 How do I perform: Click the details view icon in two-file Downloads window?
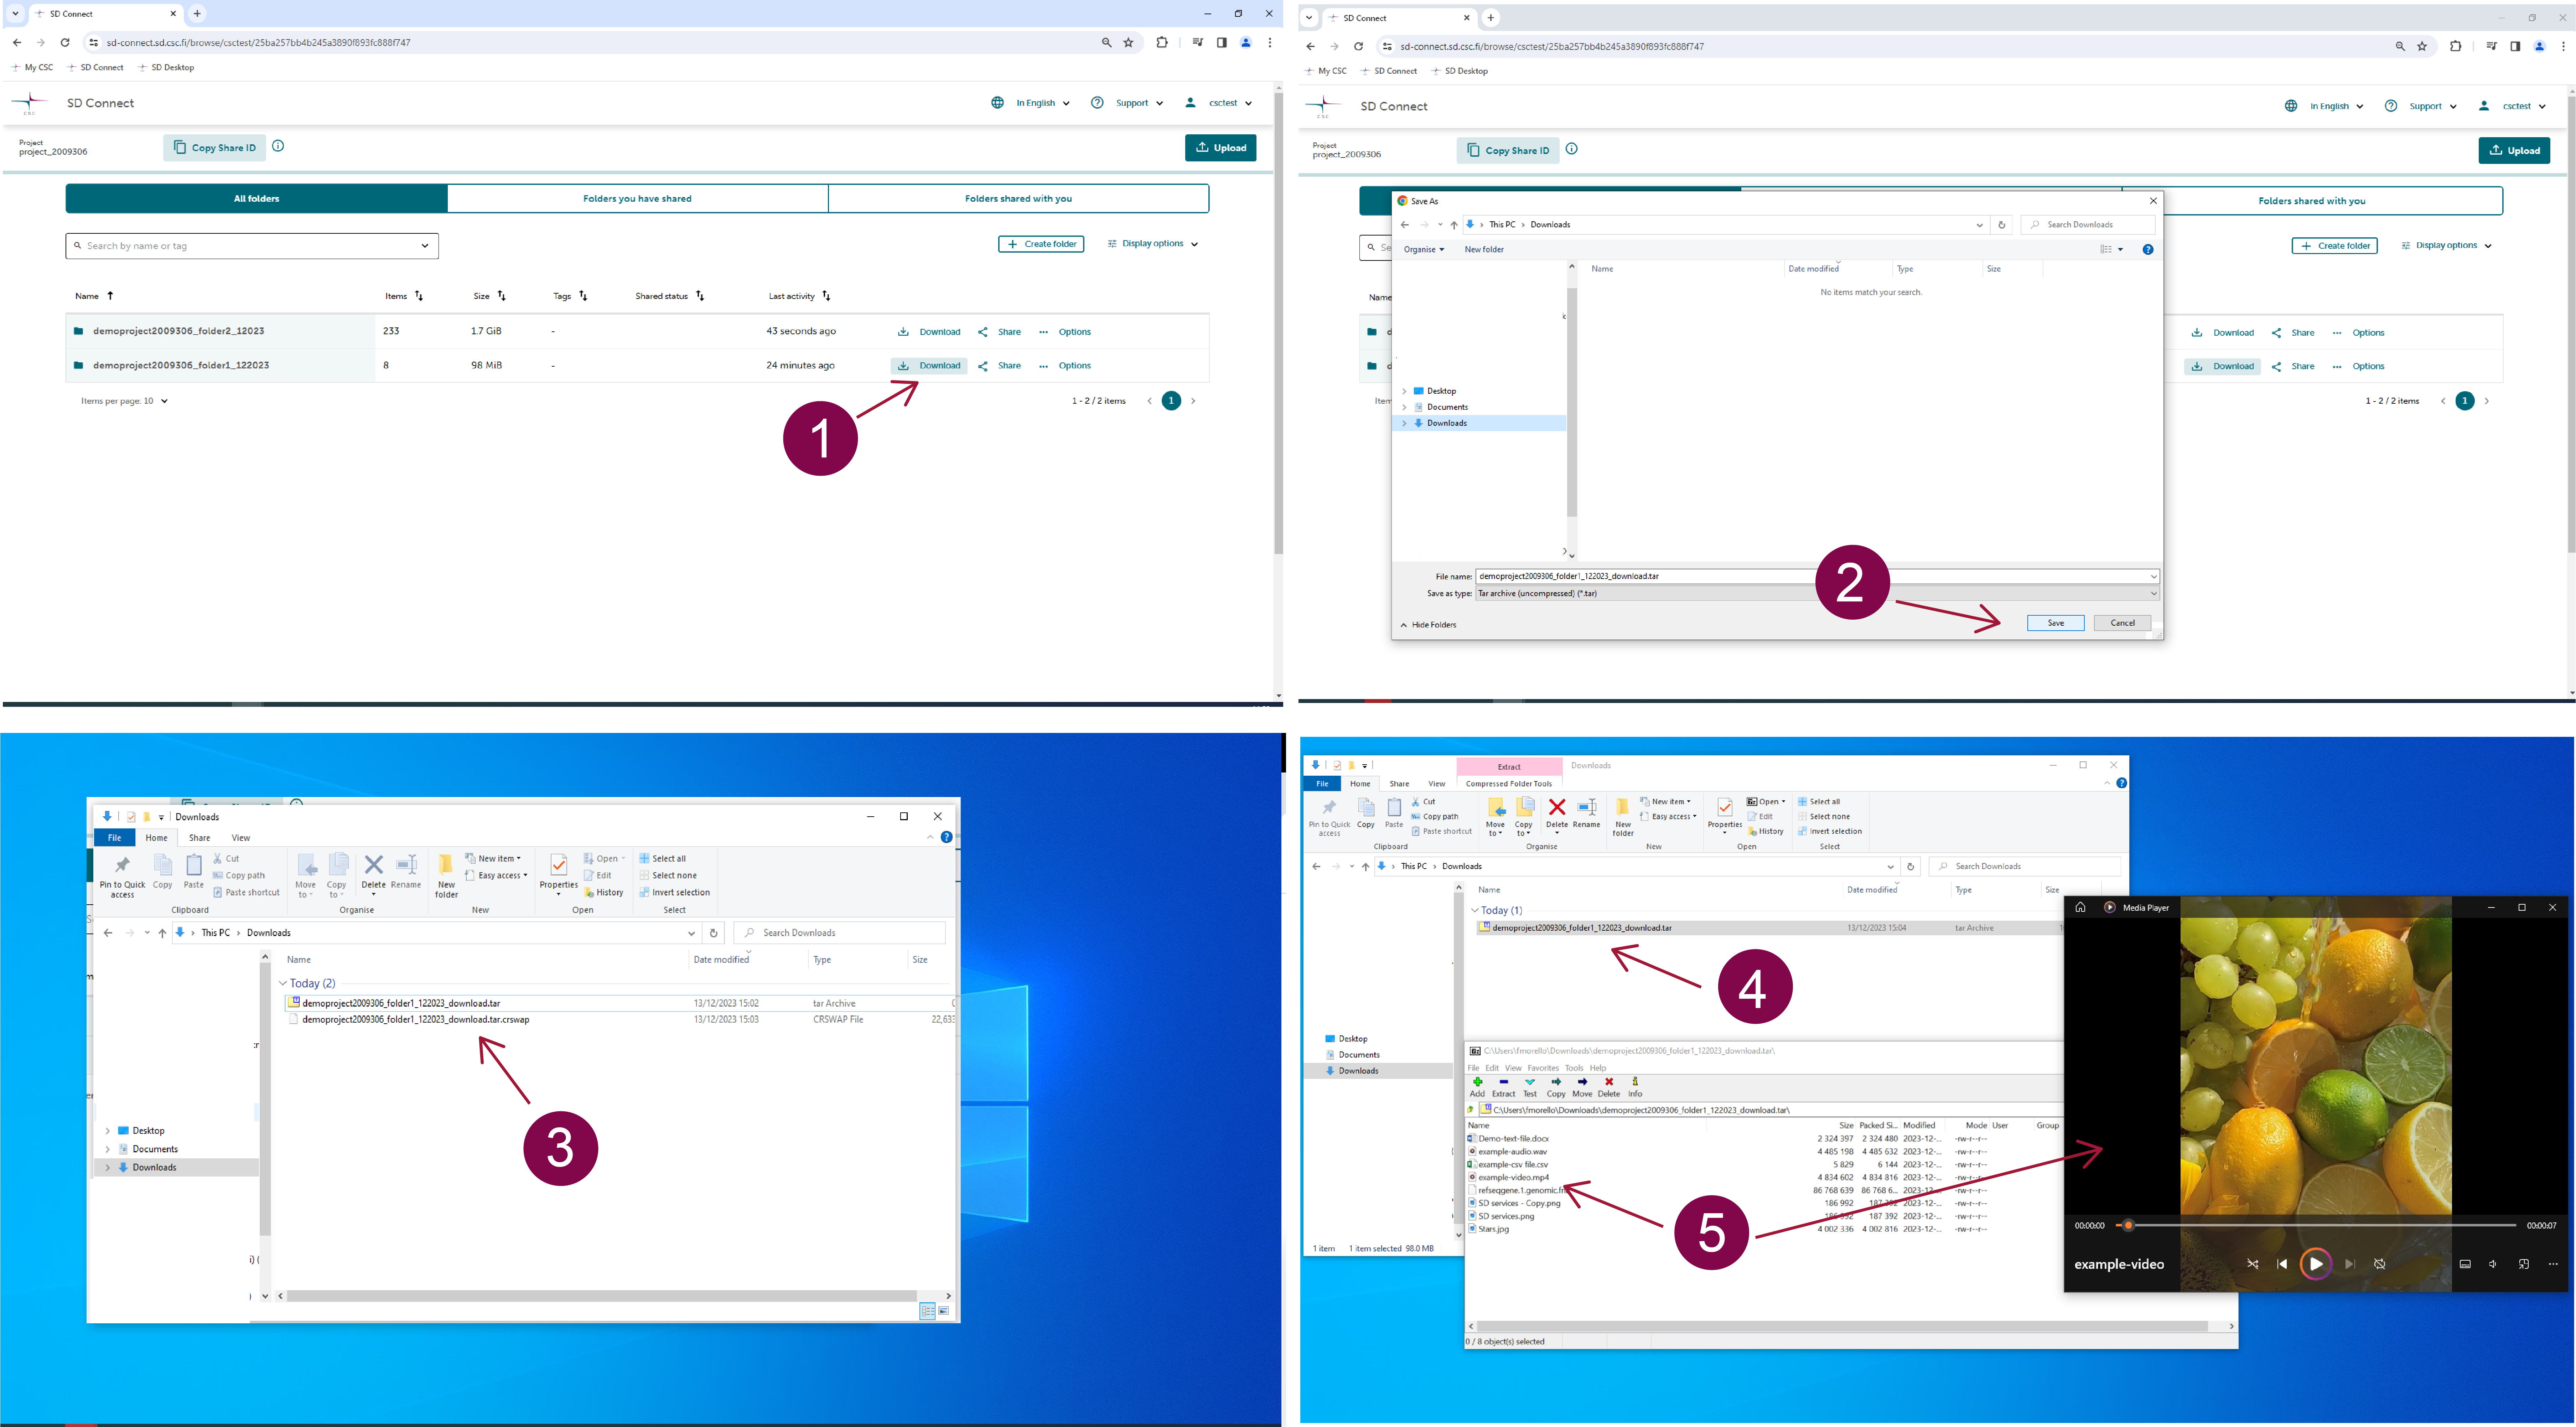click(927, 1311)
